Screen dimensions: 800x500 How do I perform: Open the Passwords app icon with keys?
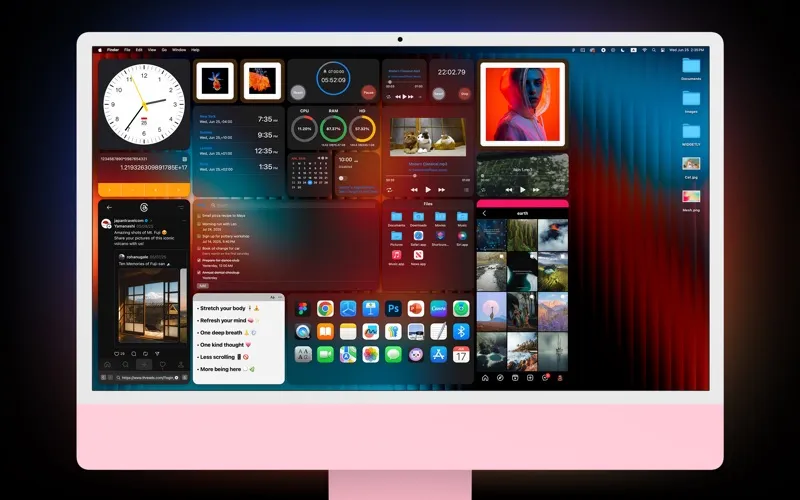coord(393,332)
